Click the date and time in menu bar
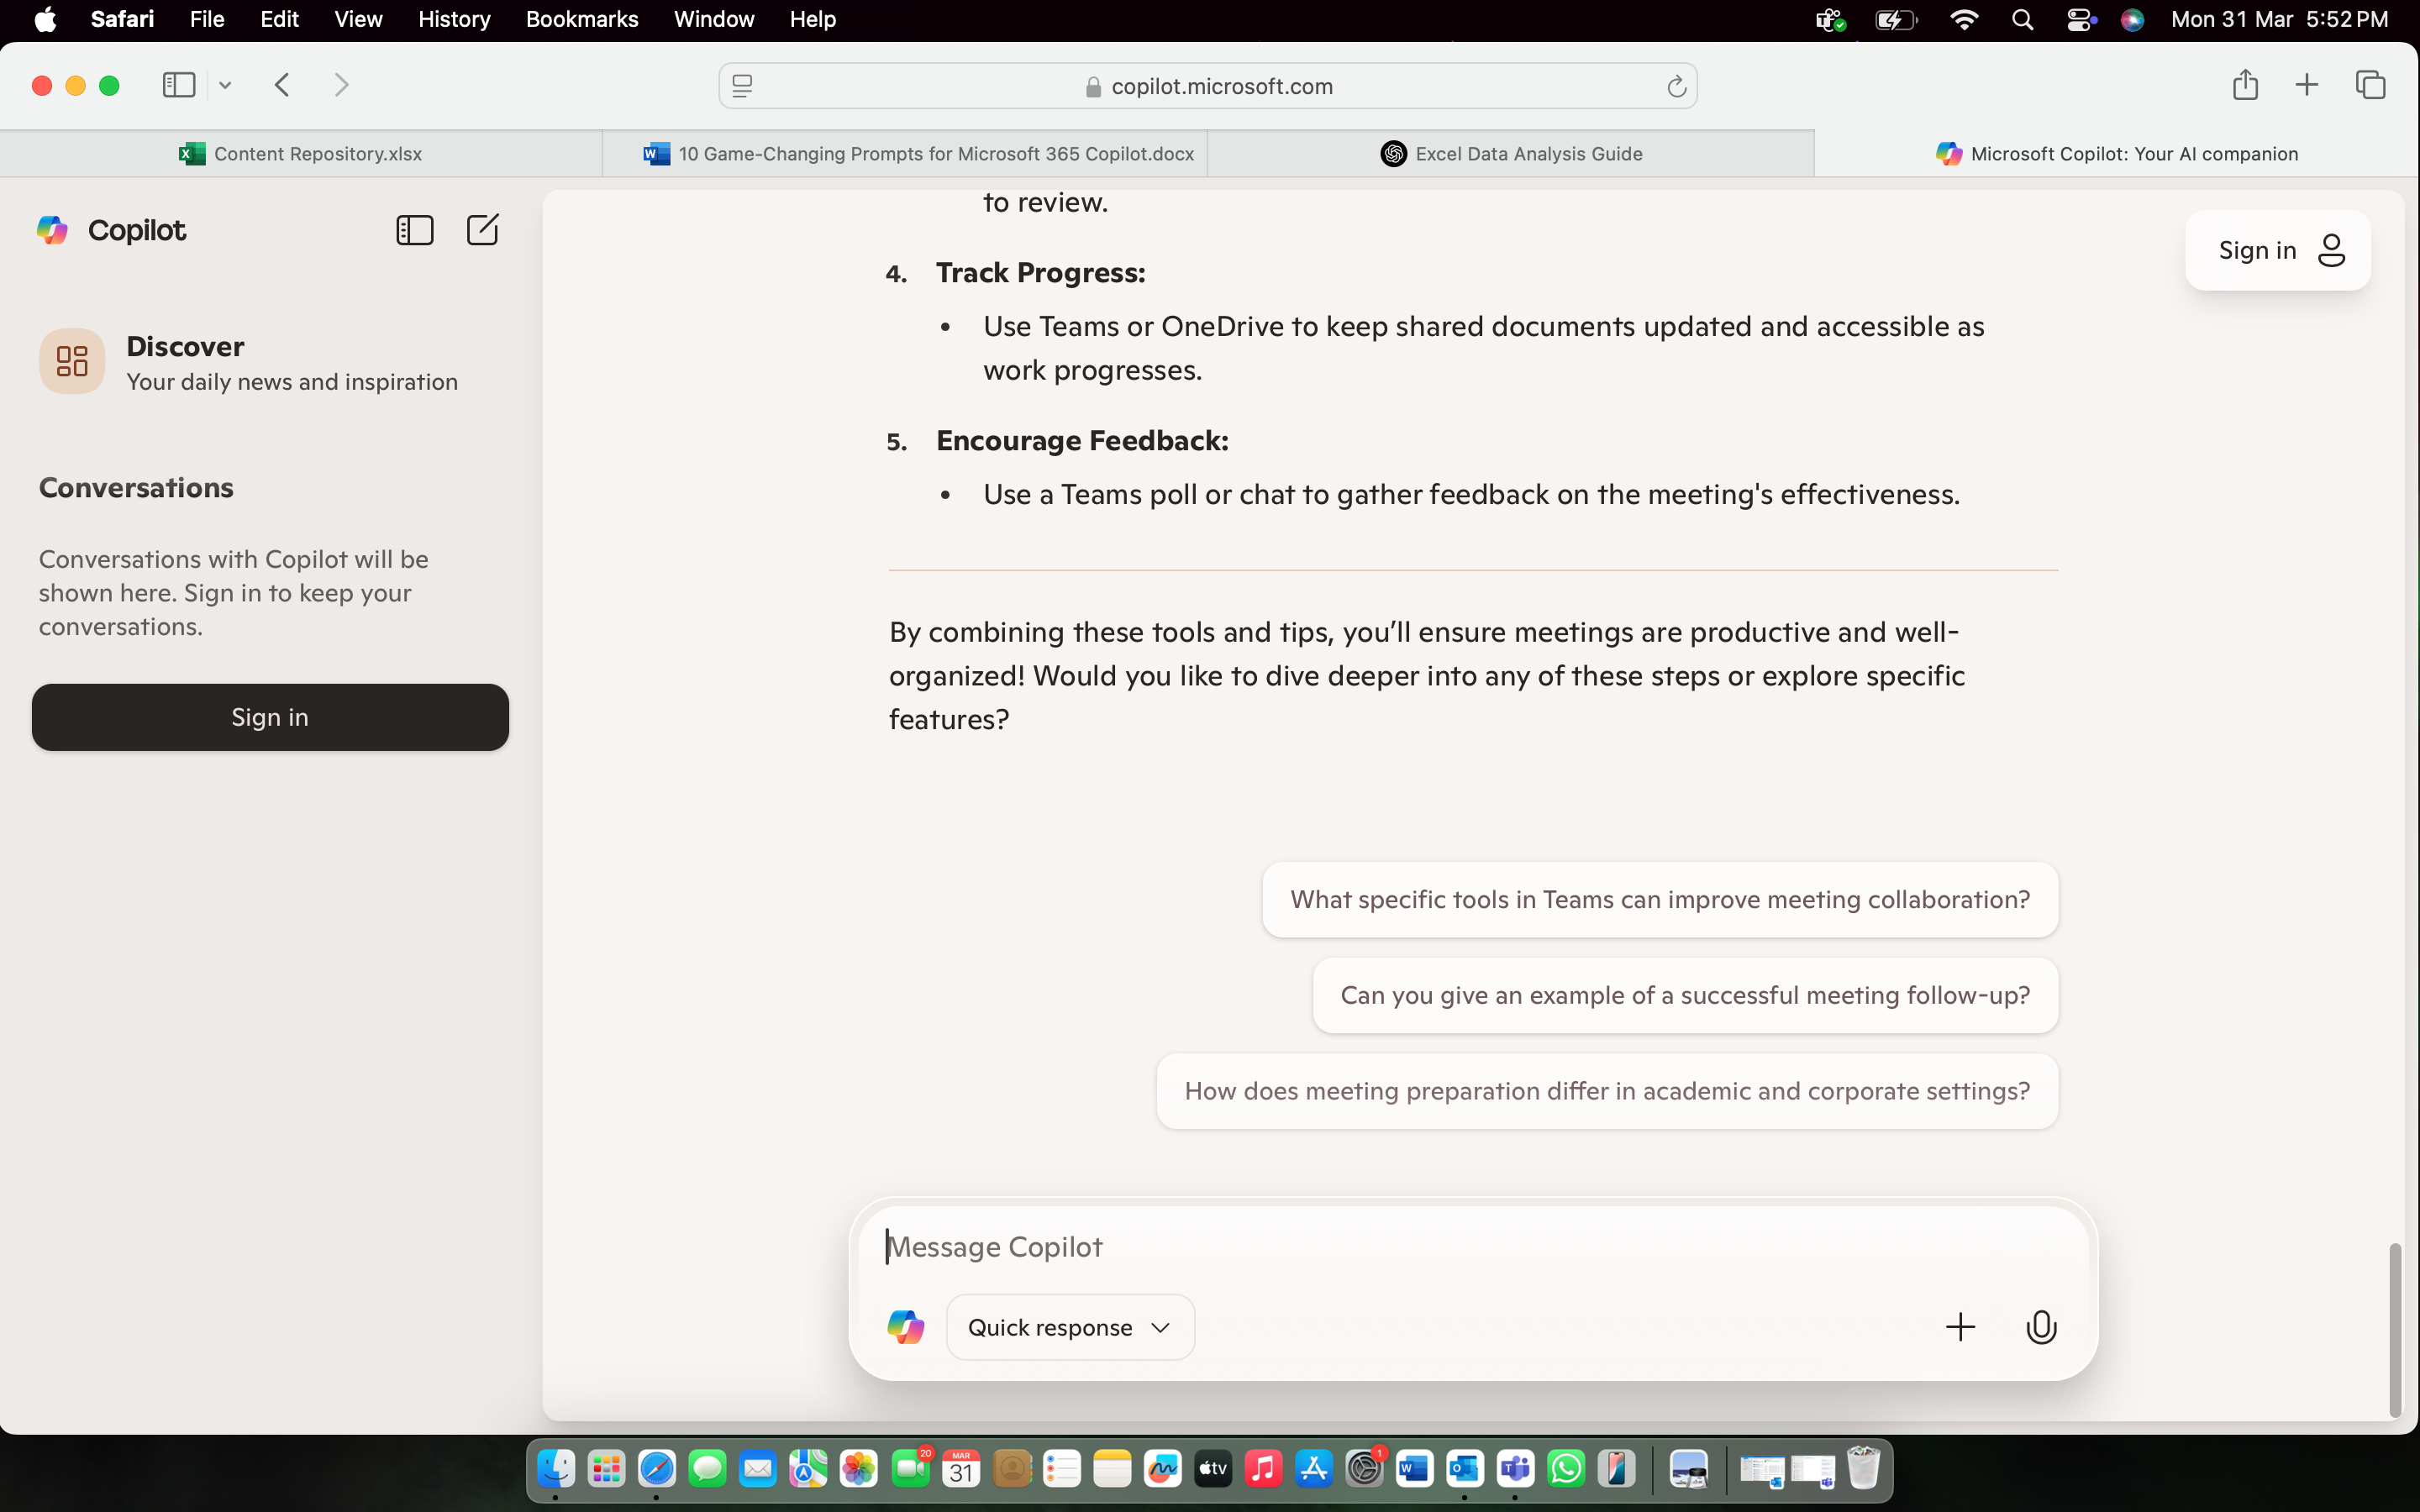Screen dimensions: 2420x1512 (x=2279, y=20)
